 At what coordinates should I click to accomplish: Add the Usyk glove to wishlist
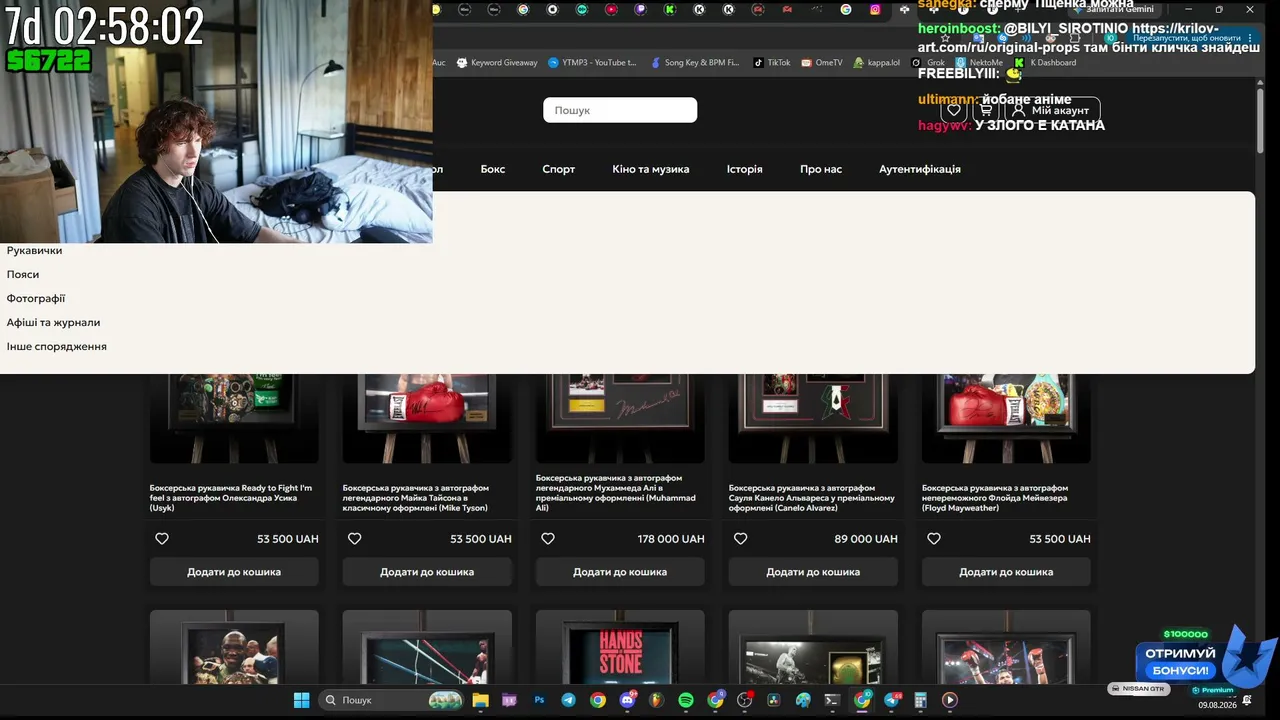162,539
